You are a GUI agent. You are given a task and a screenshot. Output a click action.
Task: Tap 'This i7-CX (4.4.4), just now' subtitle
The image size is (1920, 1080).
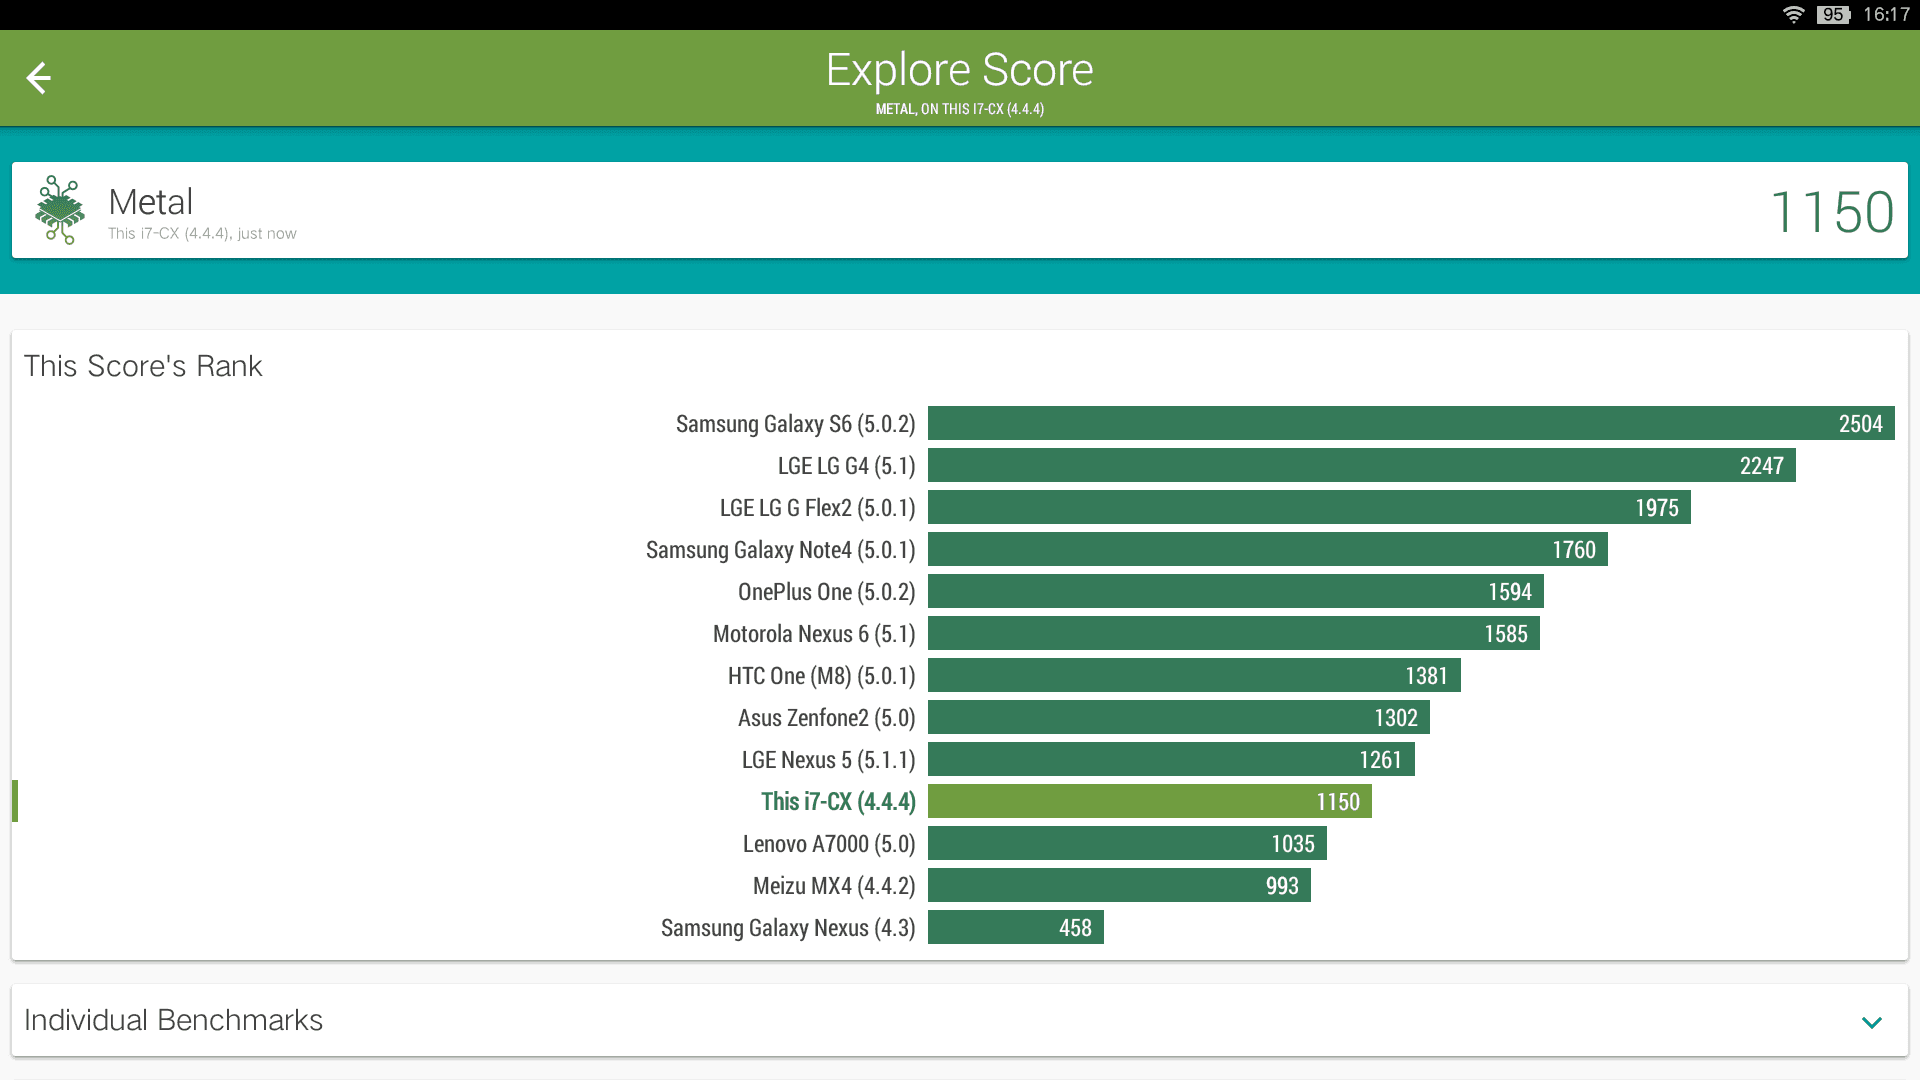(202, 233)
